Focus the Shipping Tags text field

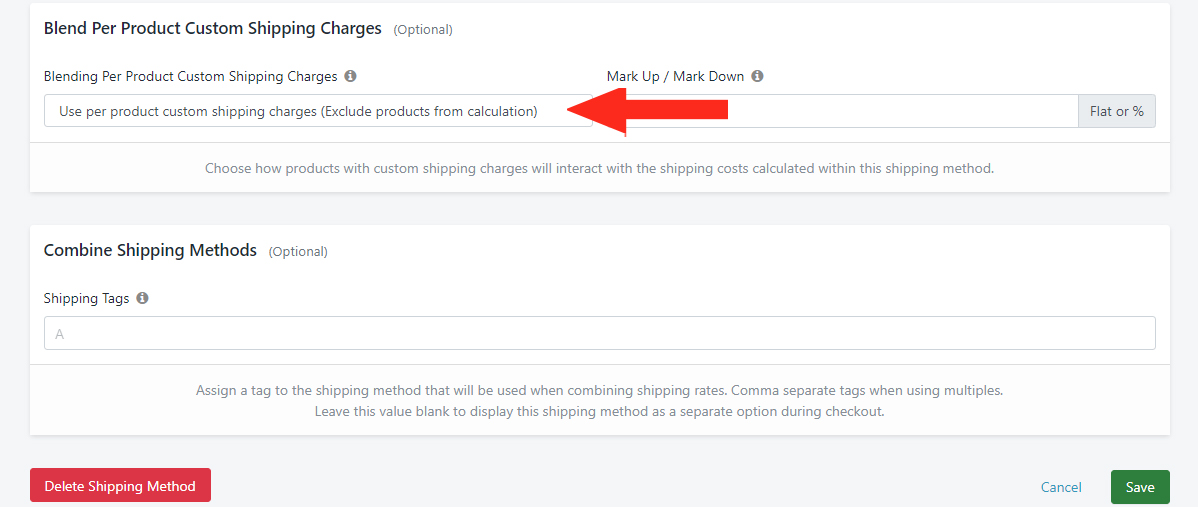pyautogui.click(x=600, y=334)
